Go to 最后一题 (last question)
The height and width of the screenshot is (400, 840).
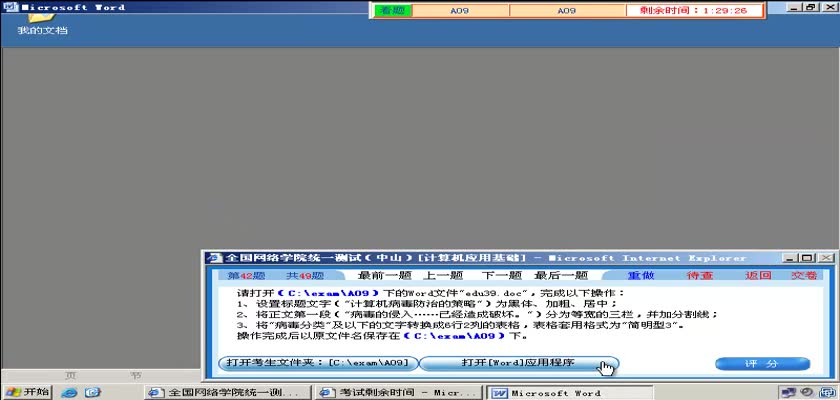click(x=561, y=275)
